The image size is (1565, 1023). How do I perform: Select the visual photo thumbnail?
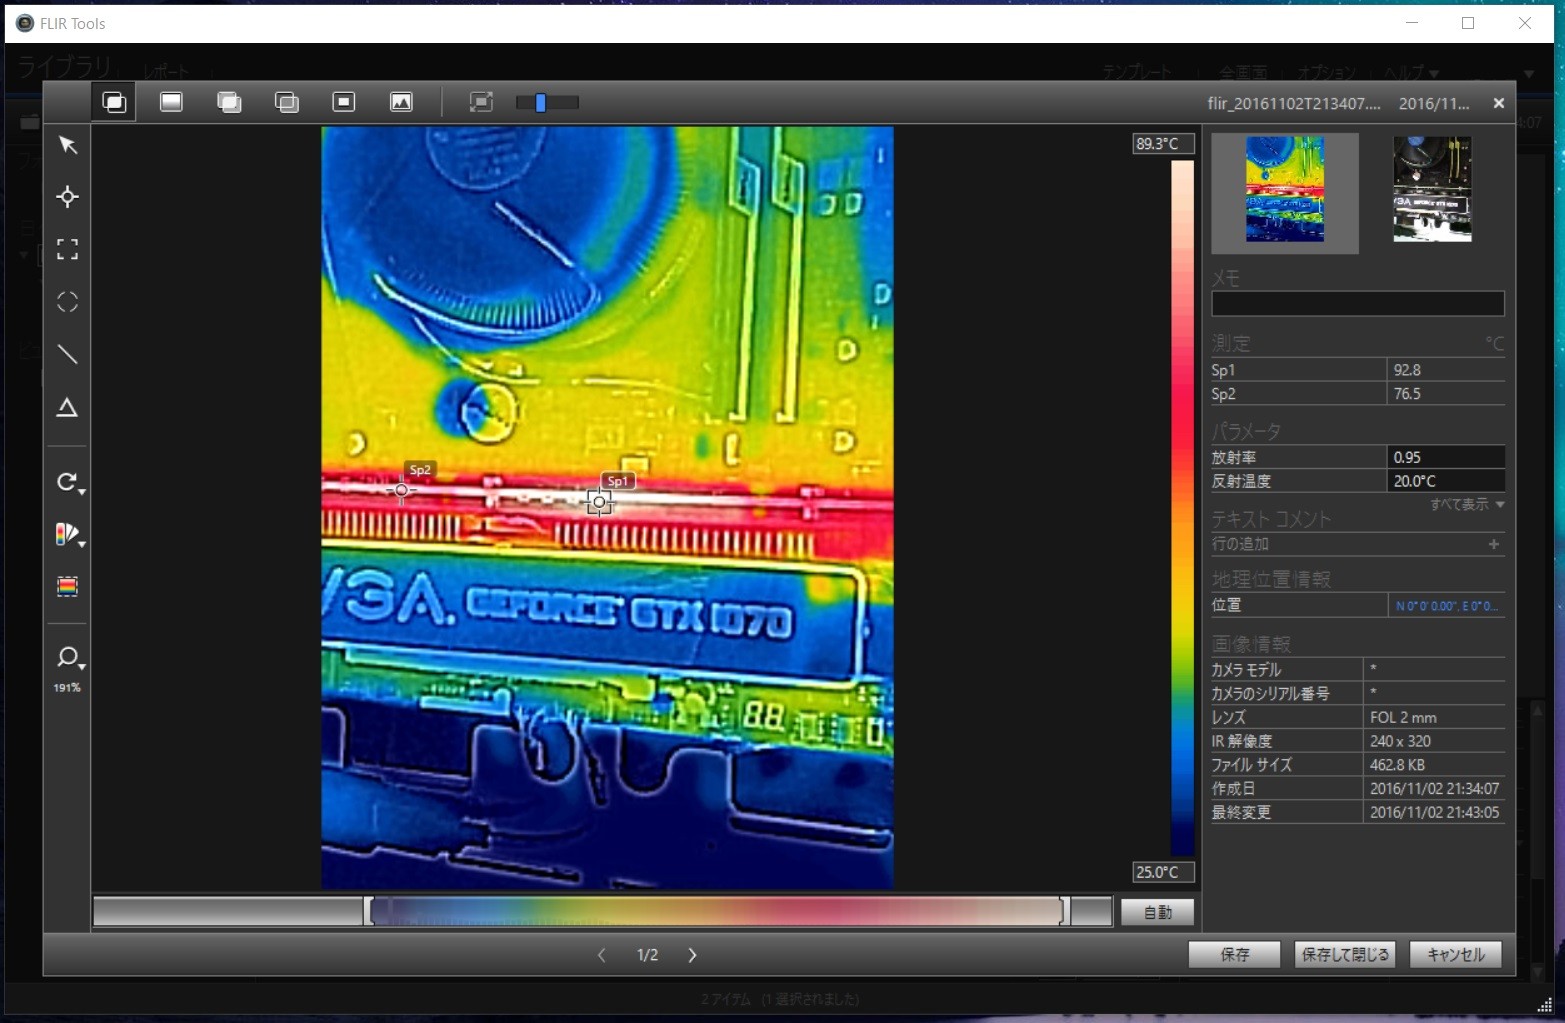tap(1432, 189)
